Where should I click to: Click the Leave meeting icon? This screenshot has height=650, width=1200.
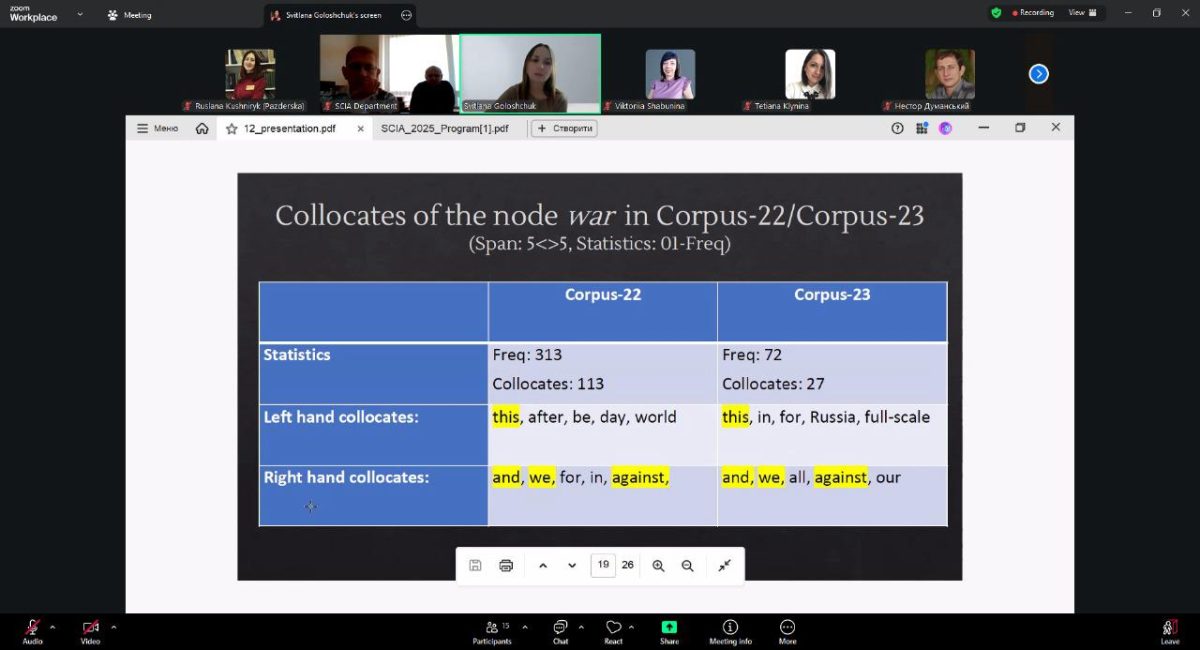(x=1169, y=628)
